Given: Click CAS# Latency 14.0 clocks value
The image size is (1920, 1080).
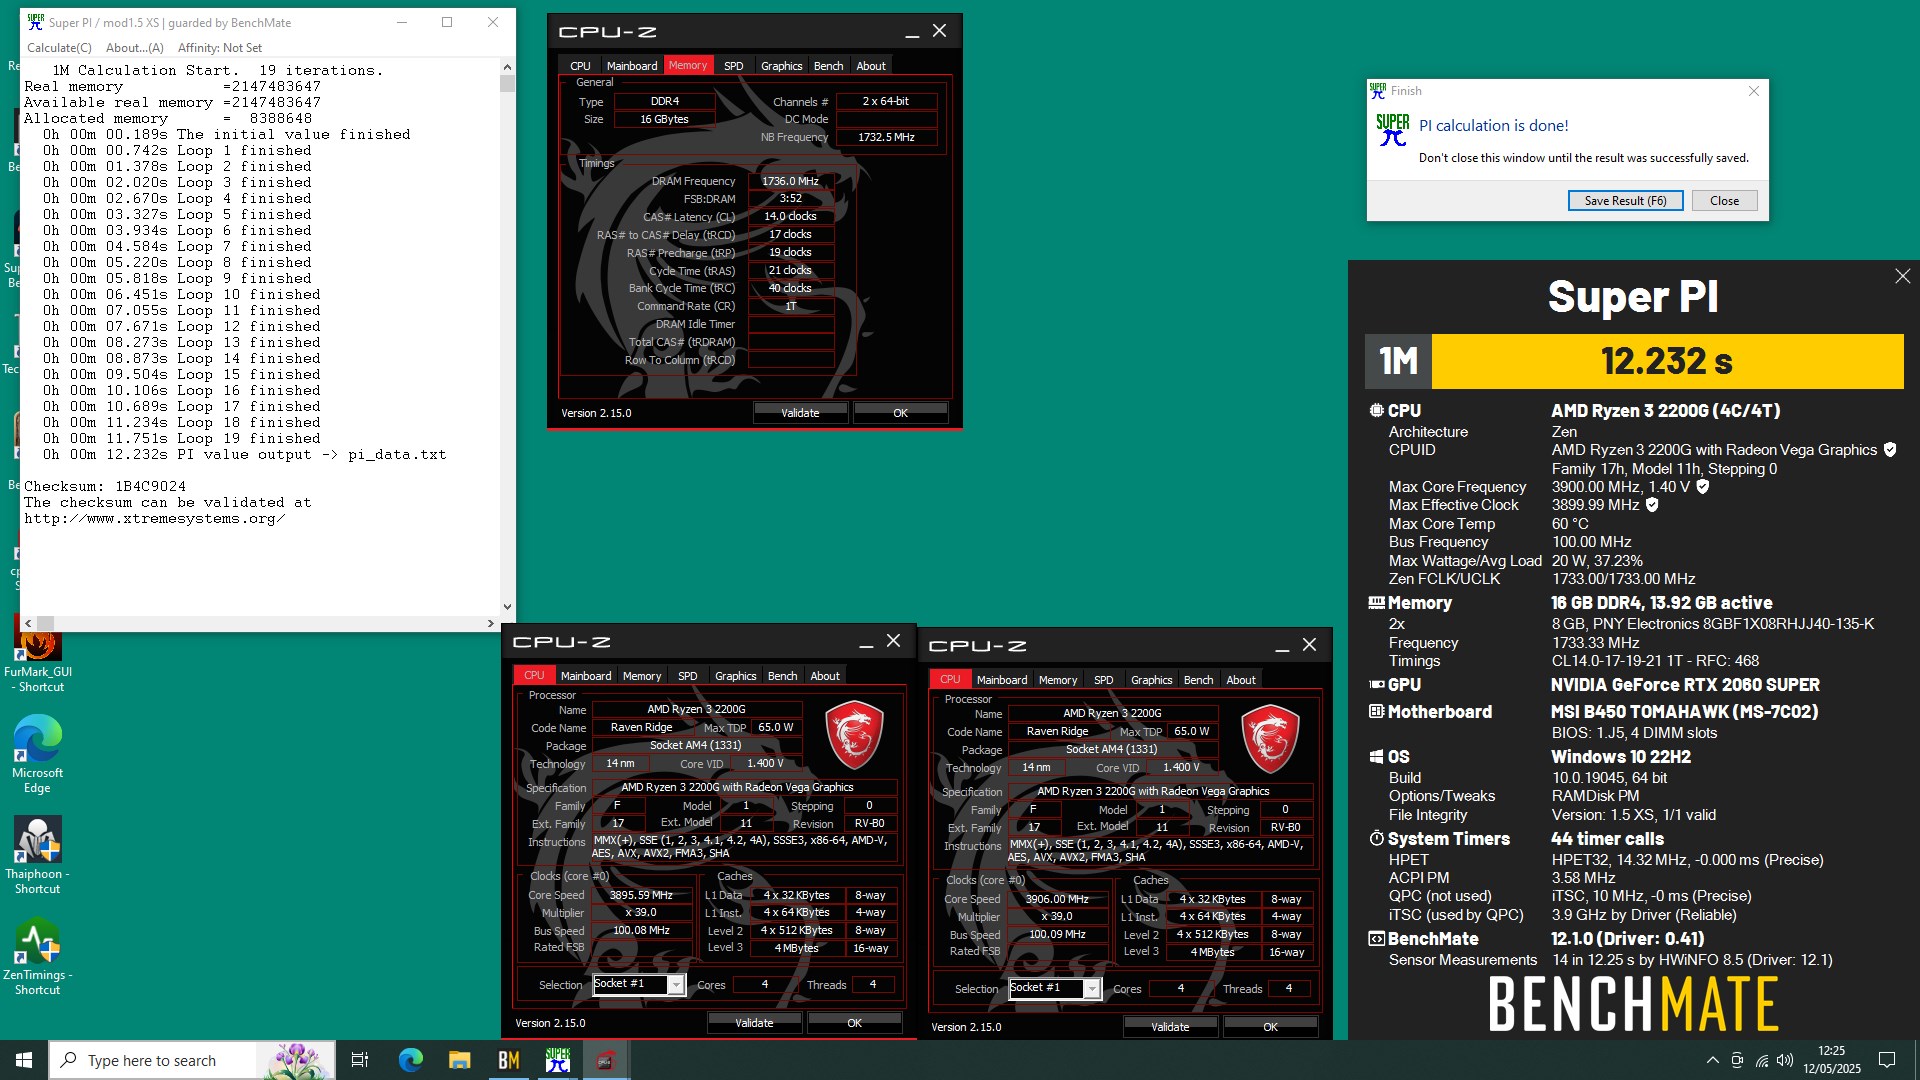Looking at the screenshot, I should tap(790, 216).
